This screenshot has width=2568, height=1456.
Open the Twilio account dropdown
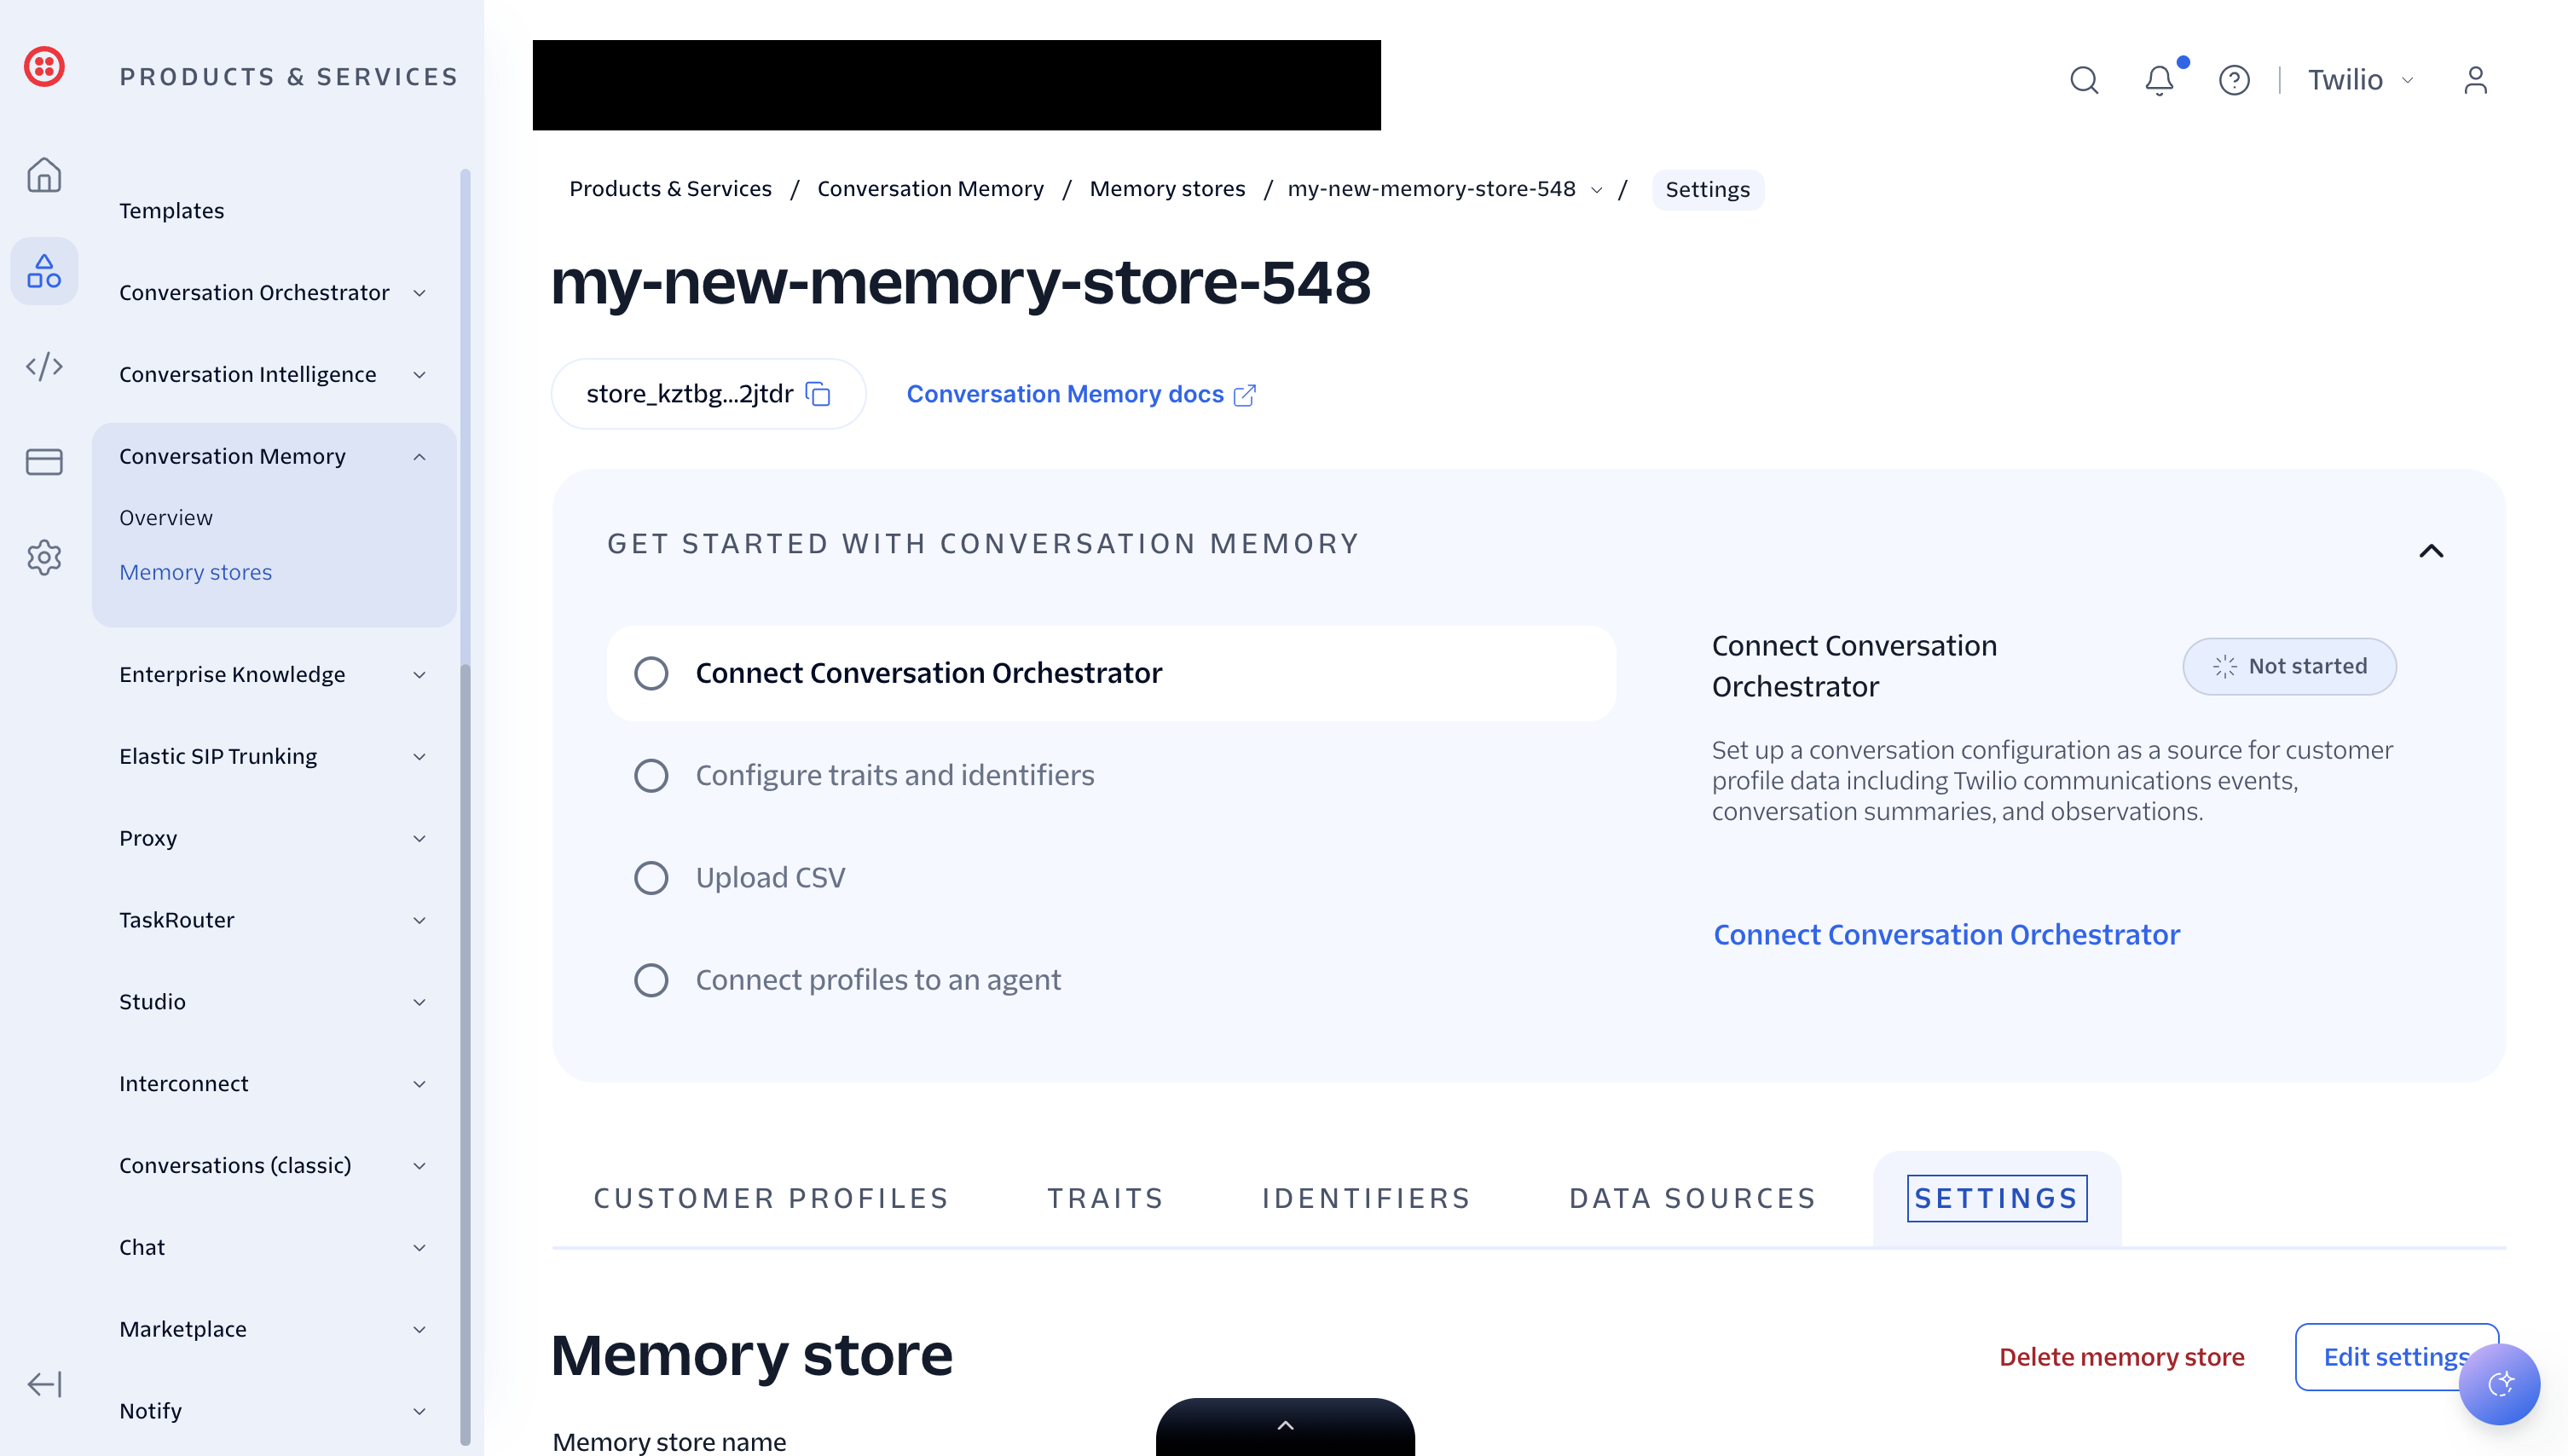click(x=2360, y=80)
